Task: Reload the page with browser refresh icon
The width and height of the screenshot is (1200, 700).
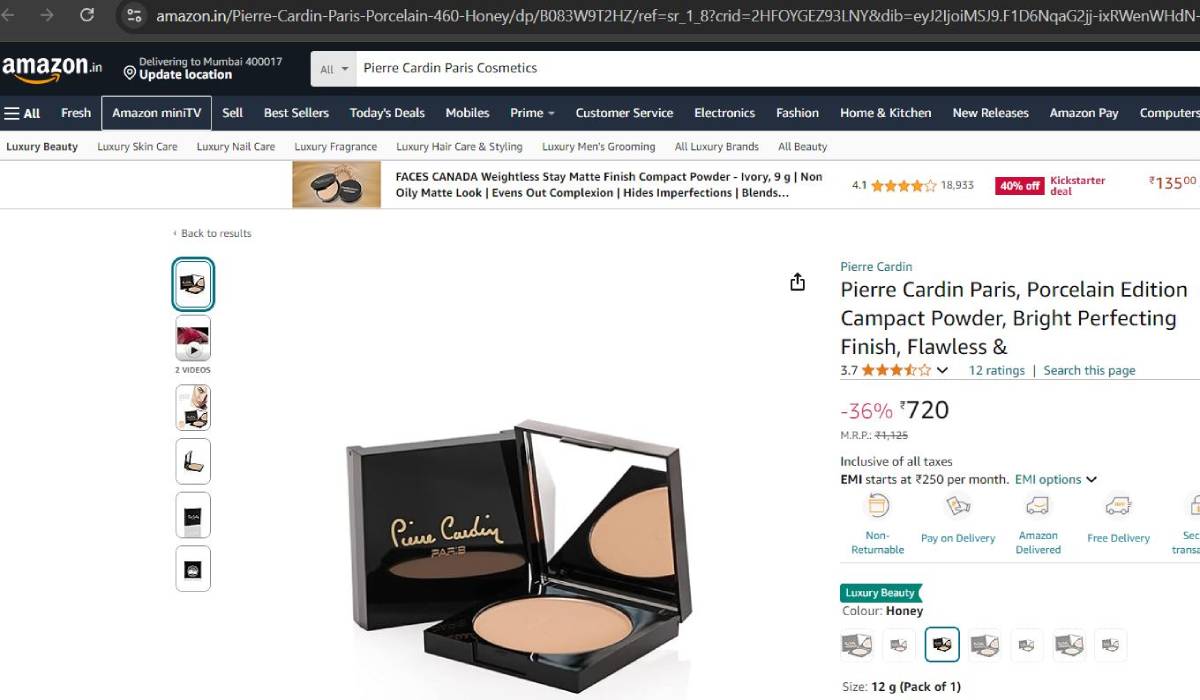Action: coord(87,15)
